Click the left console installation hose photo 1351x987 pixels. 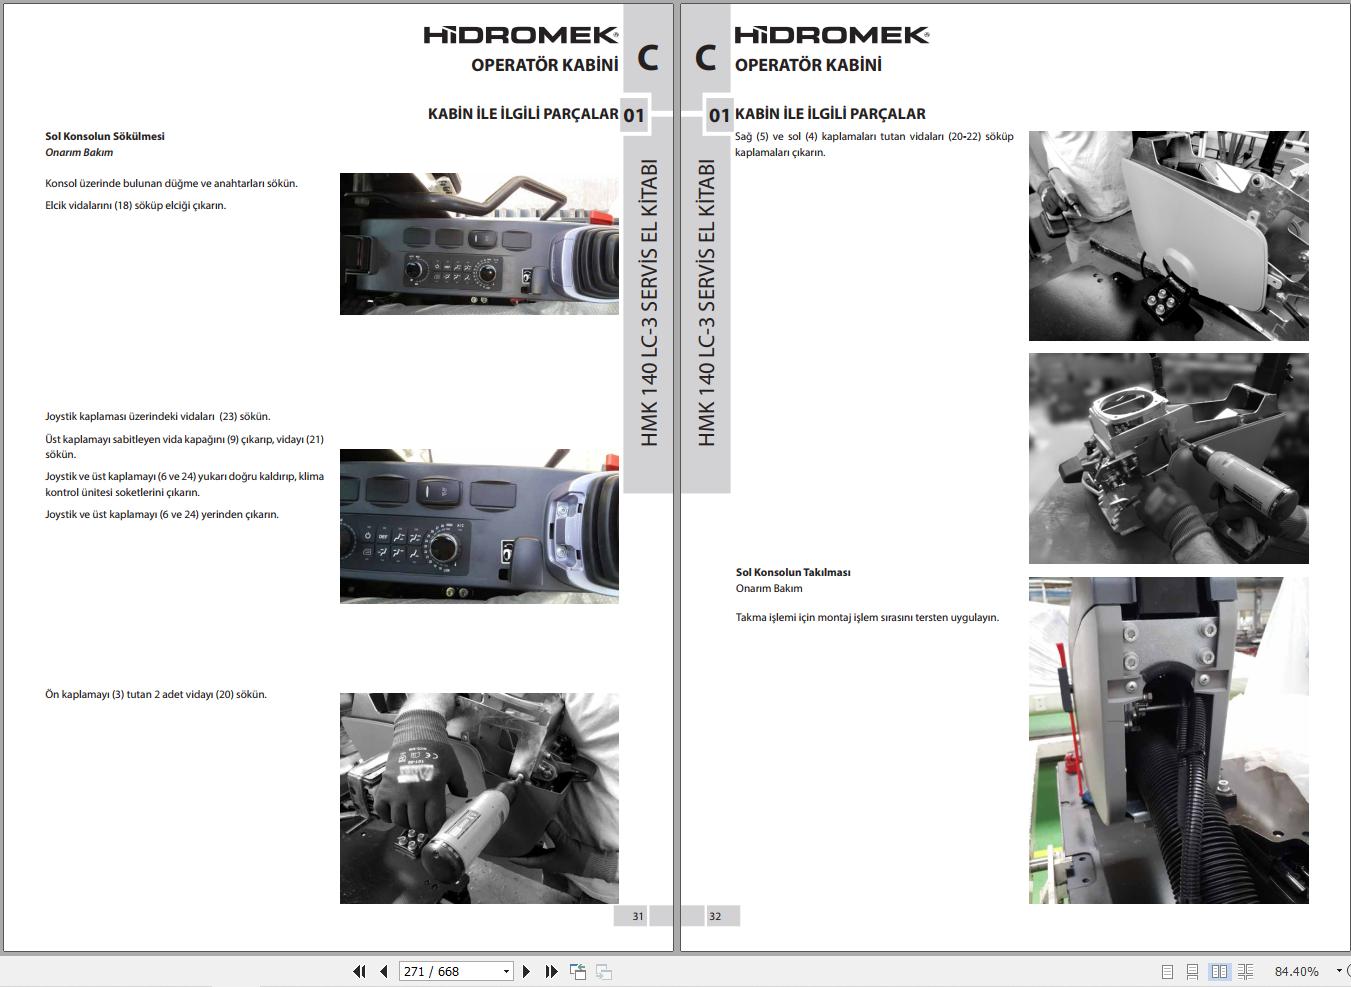1168,740
